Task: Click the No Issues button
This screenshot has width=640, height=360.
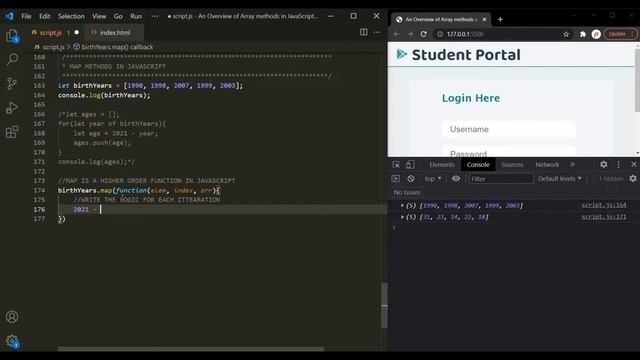Action: pyautogui.click(x=407, y=192)
